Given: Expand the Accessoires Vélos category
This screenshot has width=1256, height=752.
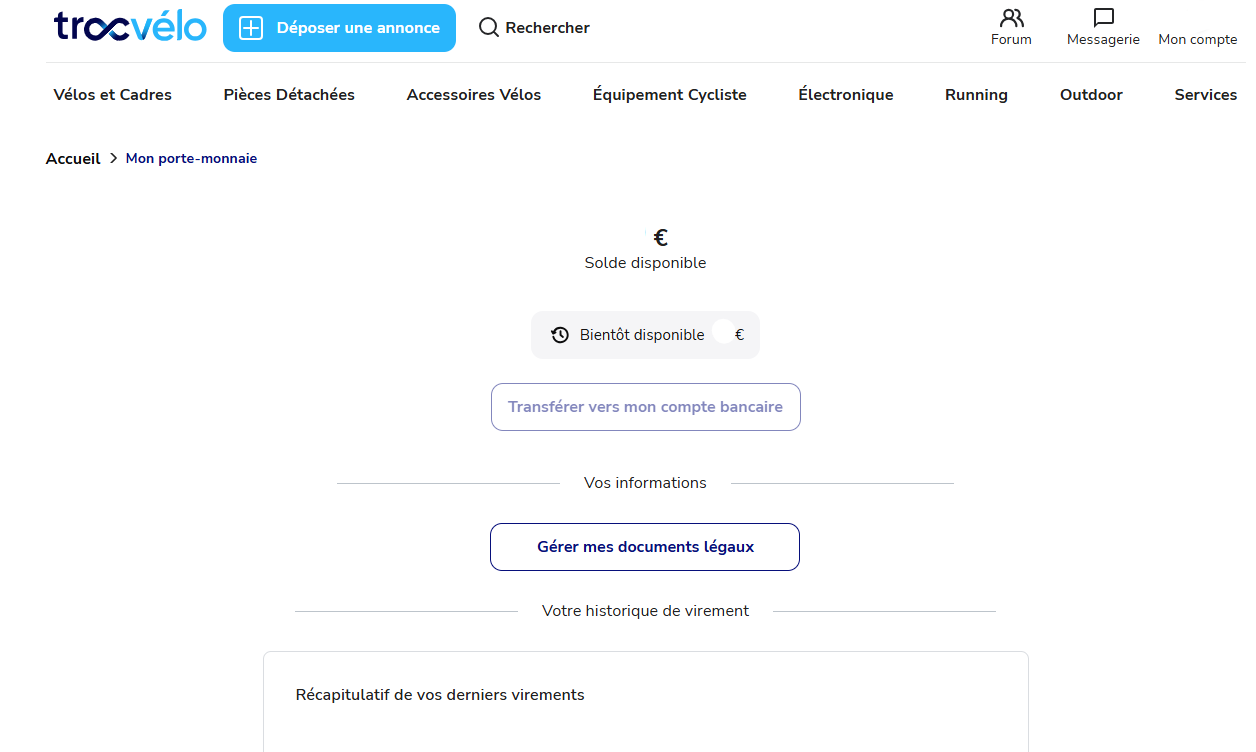Looking at the screenshot, I should 474,95.
